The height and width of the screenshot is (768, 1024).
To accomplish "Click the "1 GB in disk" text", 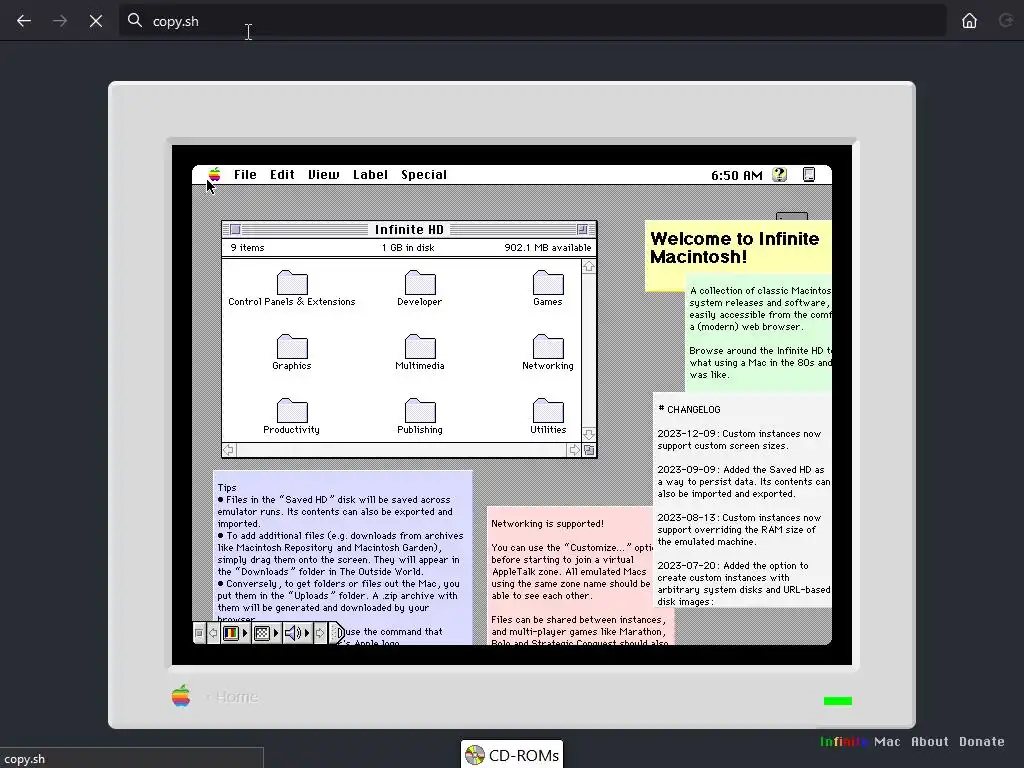I will click(408, 248).
